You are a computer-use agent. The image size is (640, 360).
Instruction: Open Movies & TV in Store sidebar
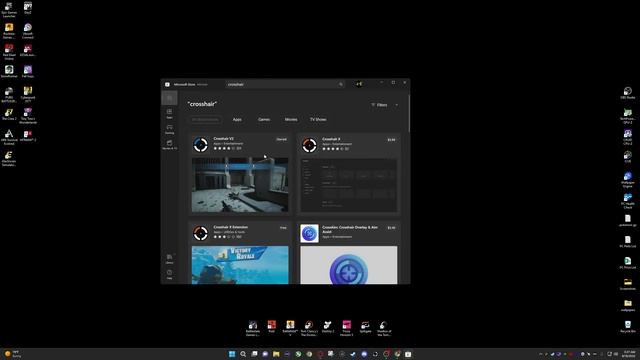[x=169, y=144]
